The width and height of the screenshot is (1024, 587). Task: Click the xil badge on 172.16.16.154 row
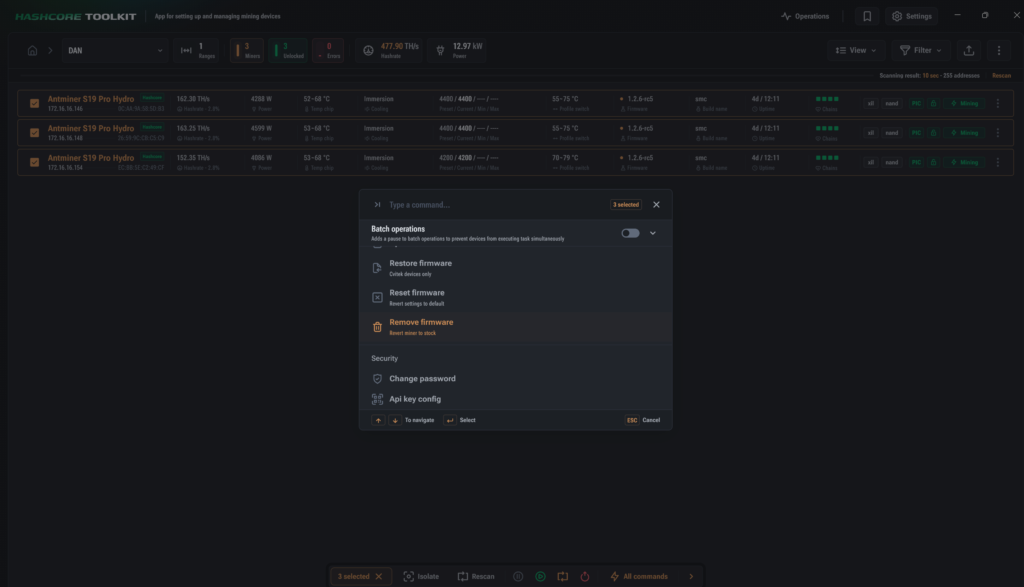click(x=871, y=162)
